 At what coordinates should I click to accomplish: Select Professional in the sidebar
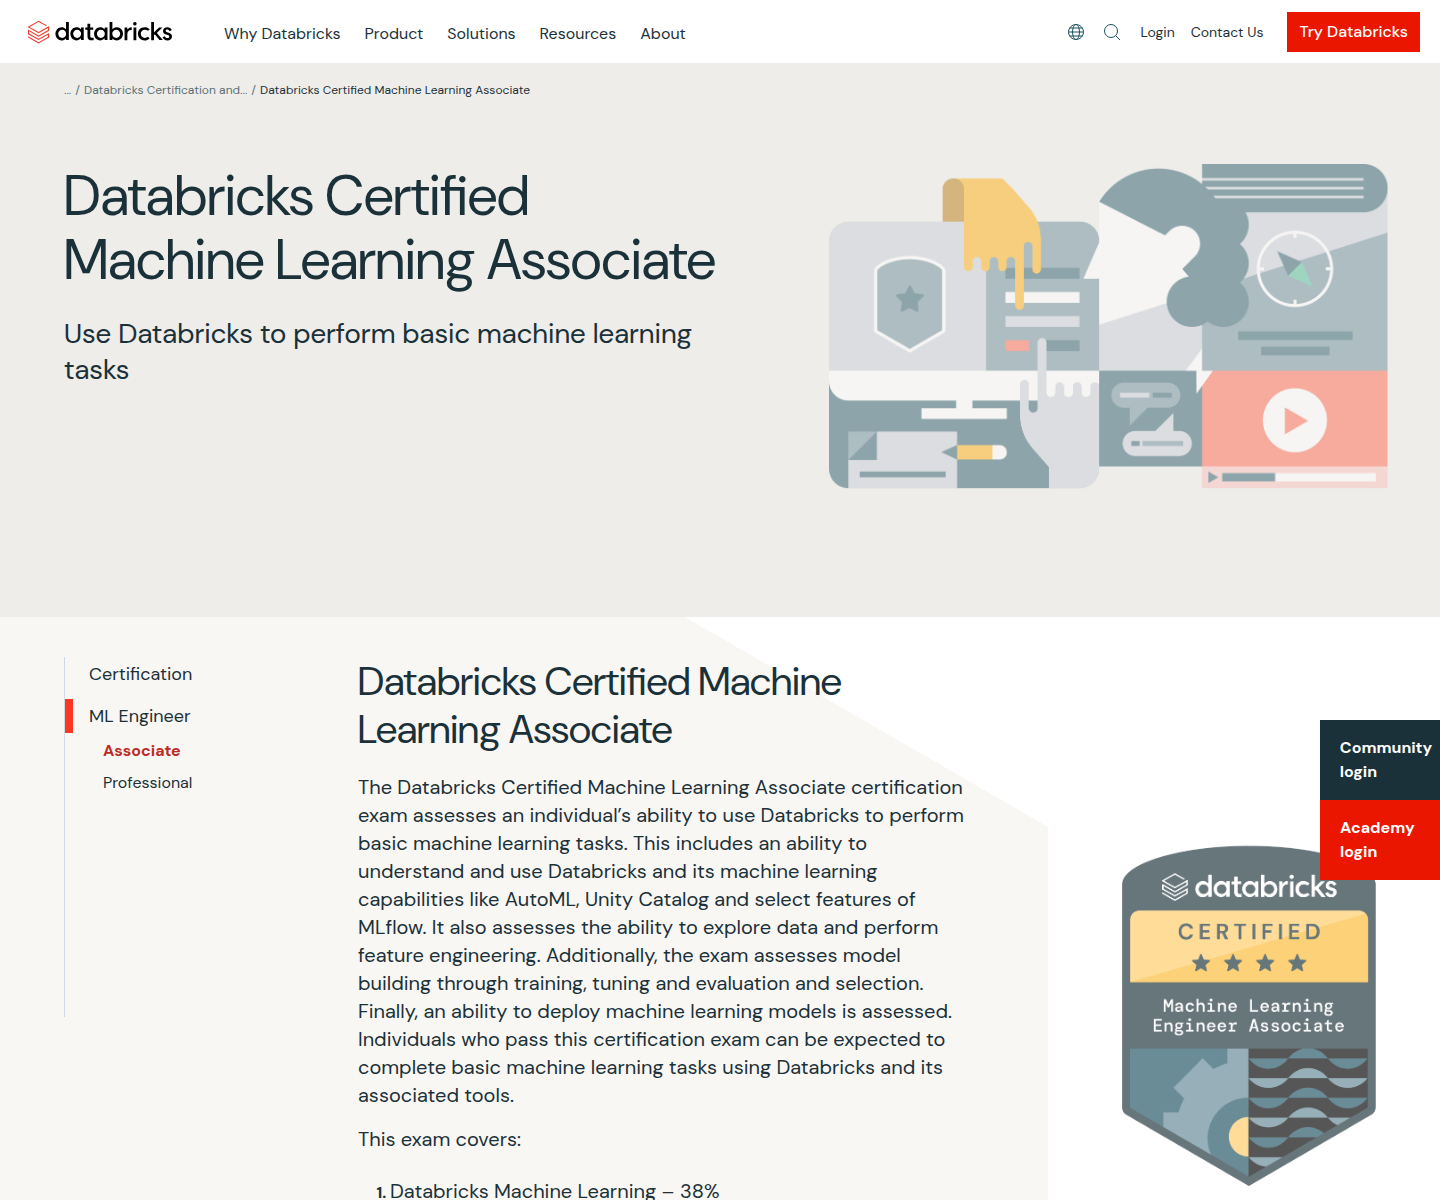[x=147, y=783]
